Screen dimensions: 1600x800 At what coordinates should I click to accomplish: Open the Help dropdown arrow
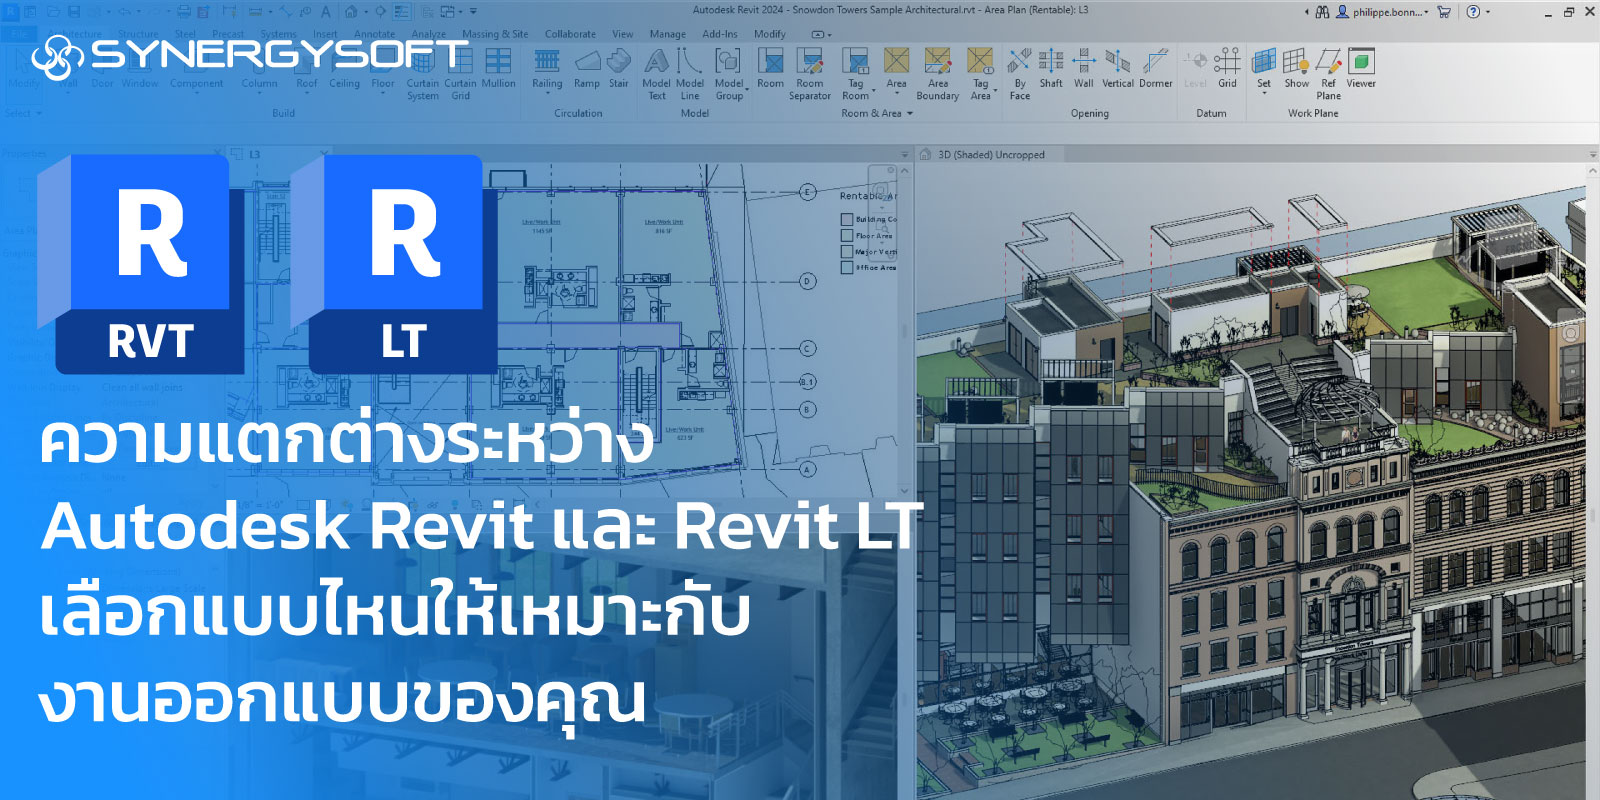(x=1487, y=12)
